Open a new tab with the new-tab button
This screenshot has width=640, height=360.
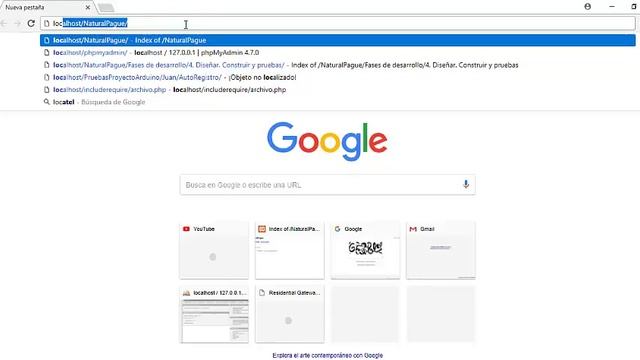(106, 8)
